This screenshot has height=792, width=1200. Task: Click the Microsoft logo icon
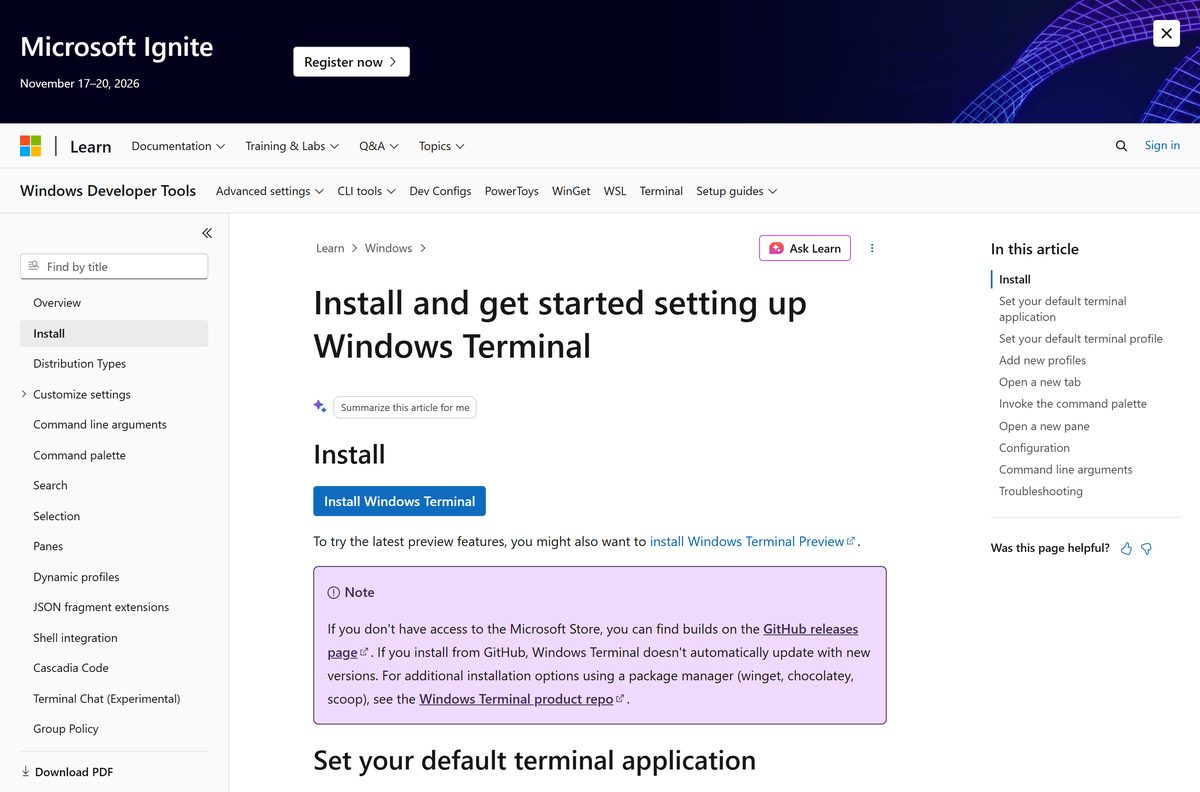pos(31,146)
